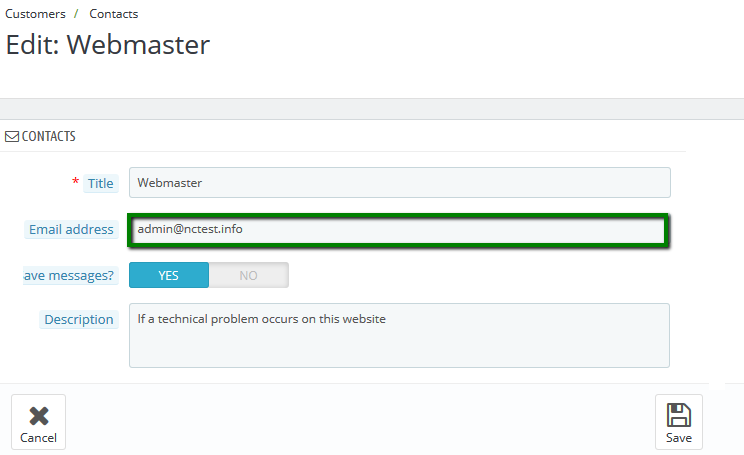Switch save messages toggle to NO
The height and width of the screenshot is (455, 744).
pos(248,275)
